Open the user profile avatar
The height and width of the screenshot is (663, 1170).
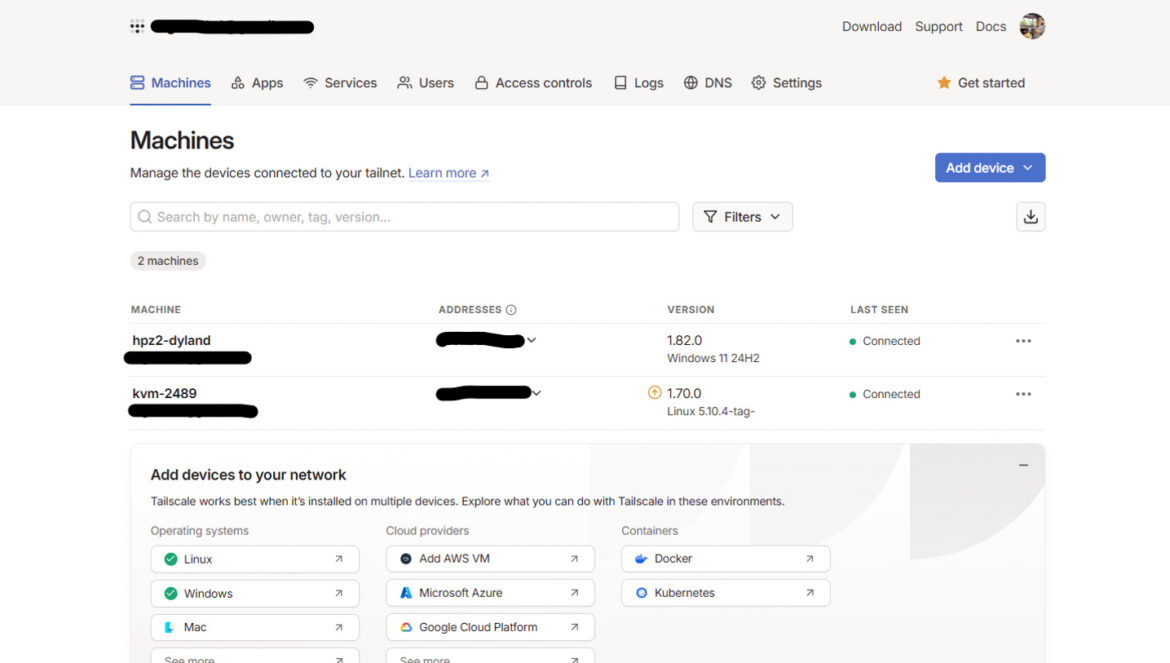[1032, 26]
